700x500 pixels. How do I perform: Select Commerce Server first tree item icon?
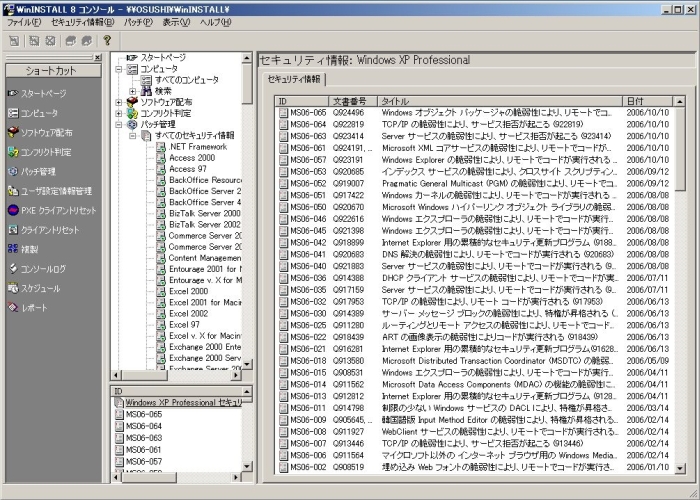(x=161, y=236)
